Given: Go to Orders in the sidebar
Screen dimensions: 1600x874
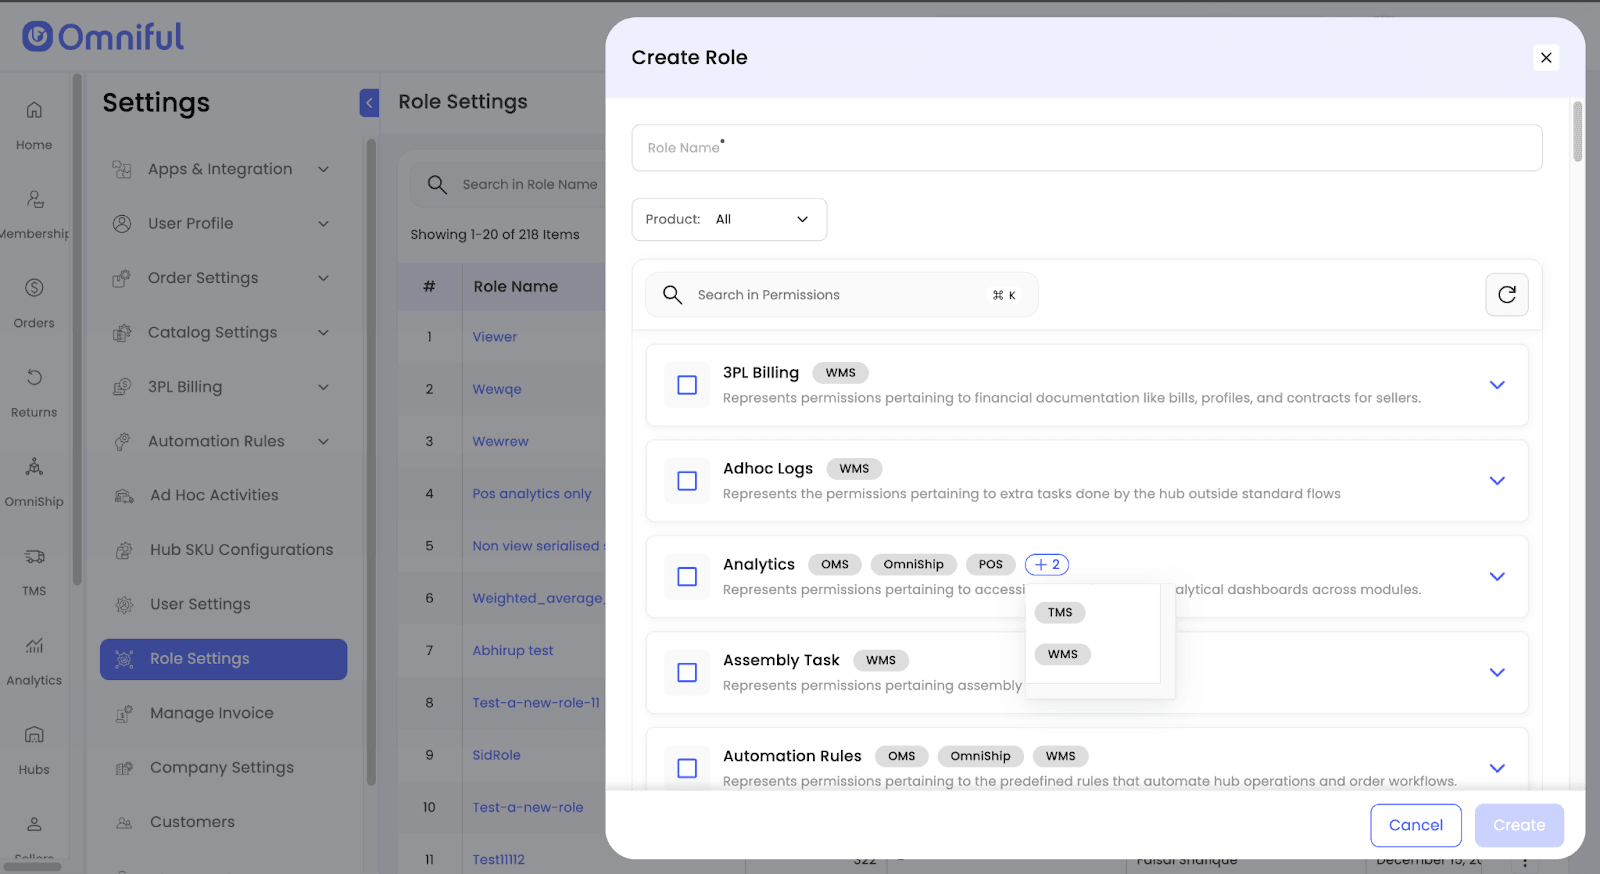Looking at the screenshot, I should 34,289.
